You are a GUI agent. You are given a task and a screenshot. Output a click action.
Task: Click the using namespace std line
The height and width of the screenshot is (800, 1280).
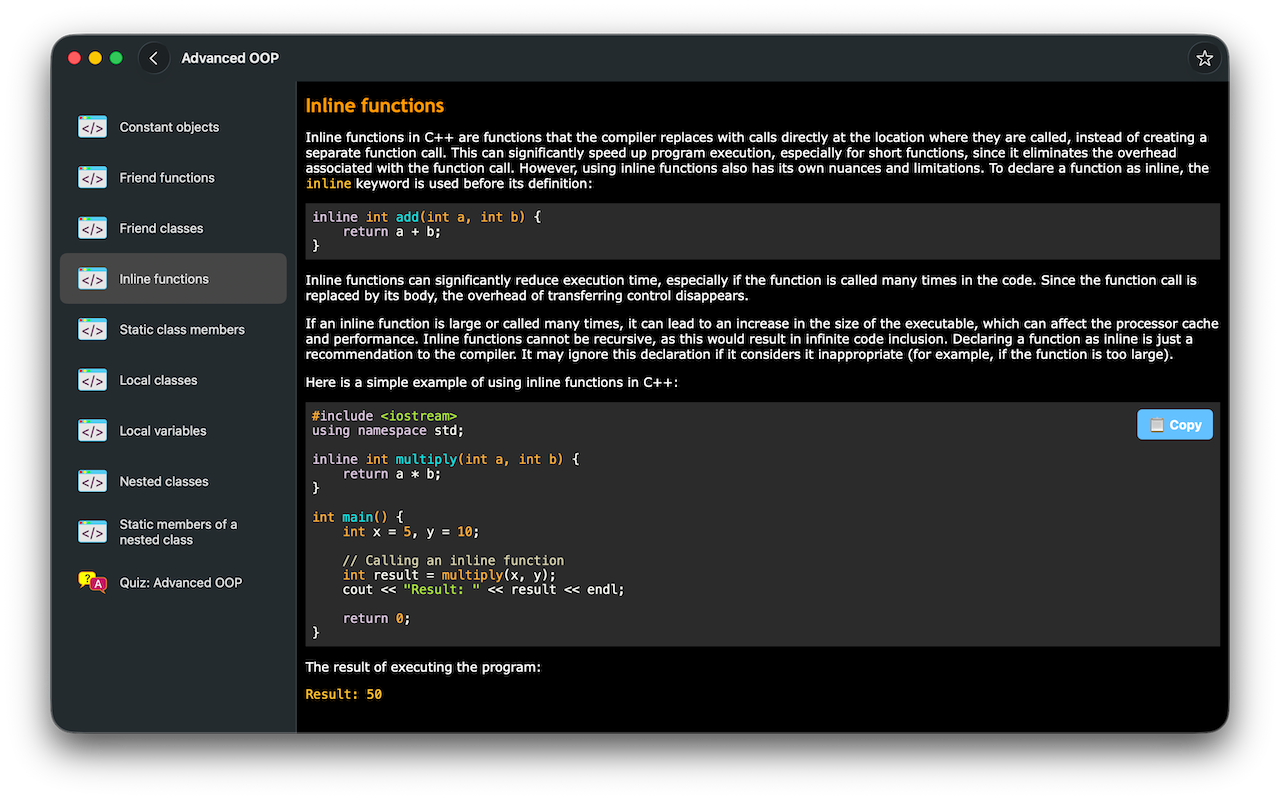(388, 431)
